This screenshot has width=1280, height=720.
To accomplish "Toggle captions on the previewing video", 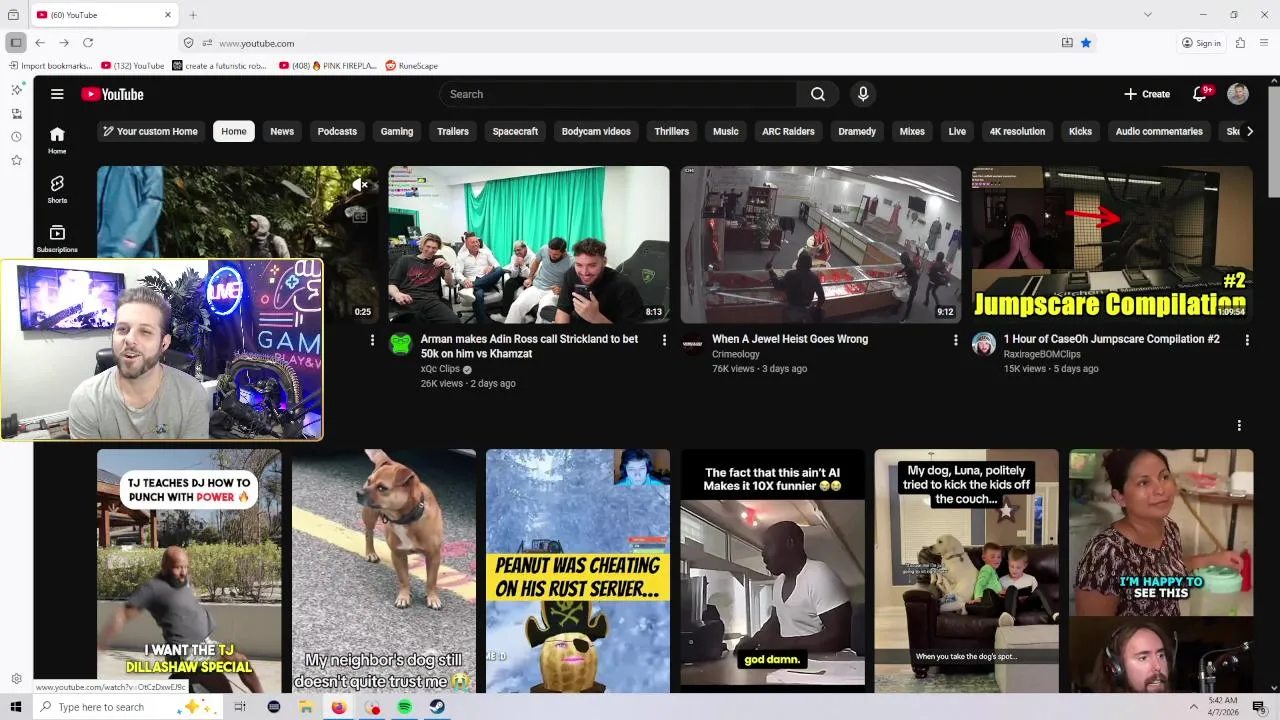I will pyautogui.click(x=360, y=215).
